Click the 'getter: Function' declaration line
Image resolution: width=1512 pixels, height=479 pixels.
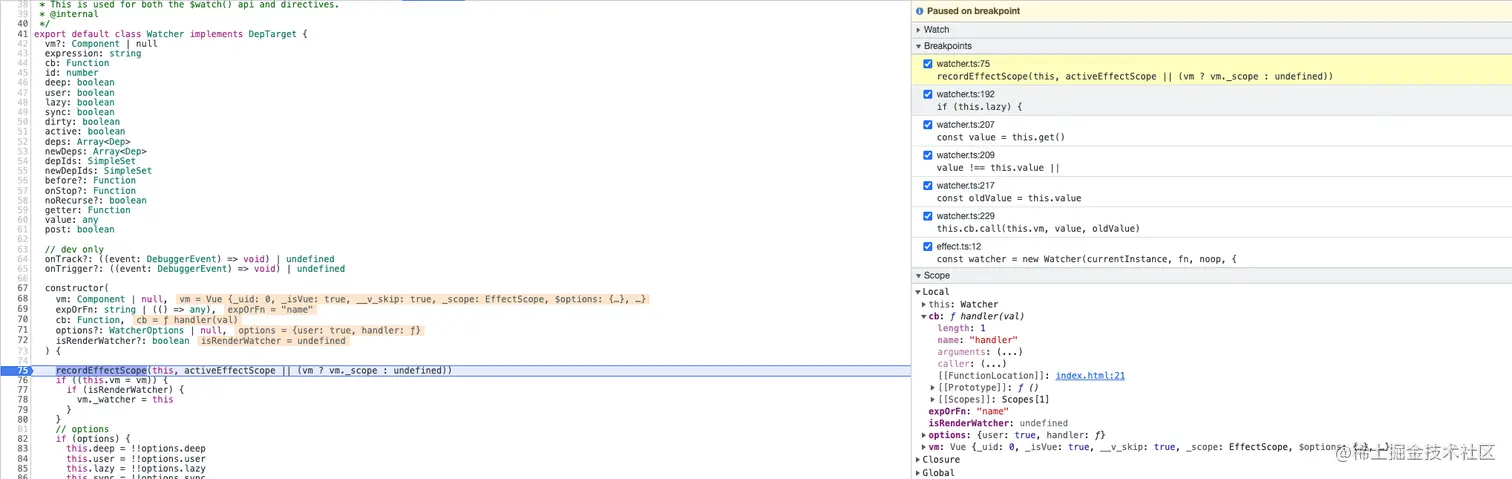pos(88,210)
